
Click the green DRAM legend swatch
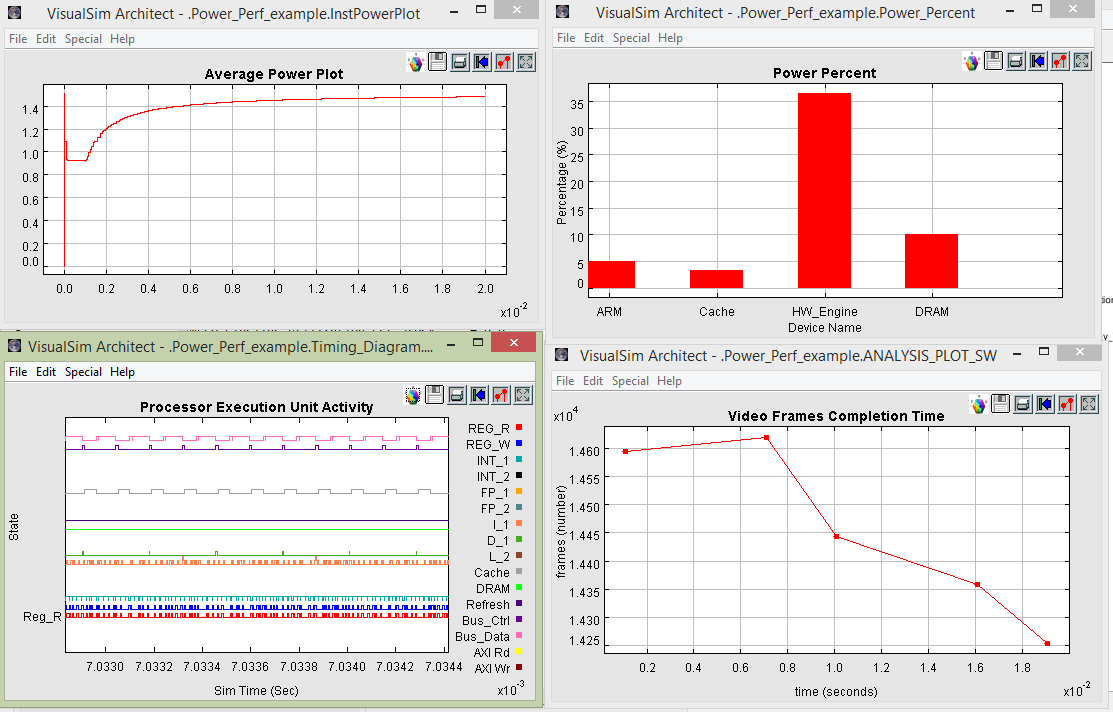point(520,588)
